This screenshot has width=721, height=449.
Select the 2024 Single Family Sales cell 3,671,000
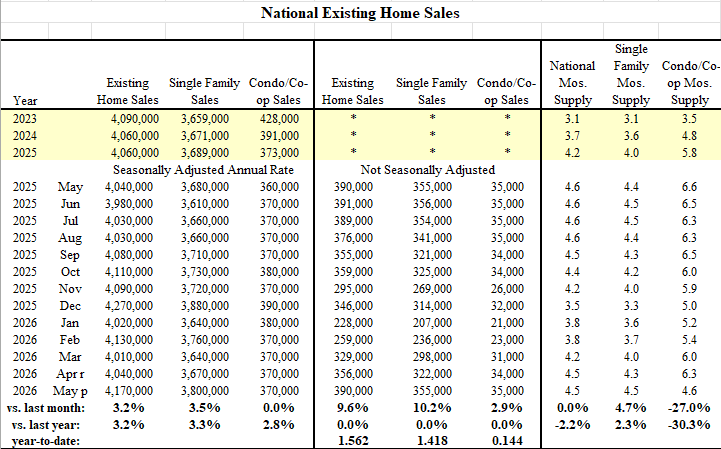(x=205, y=136)
